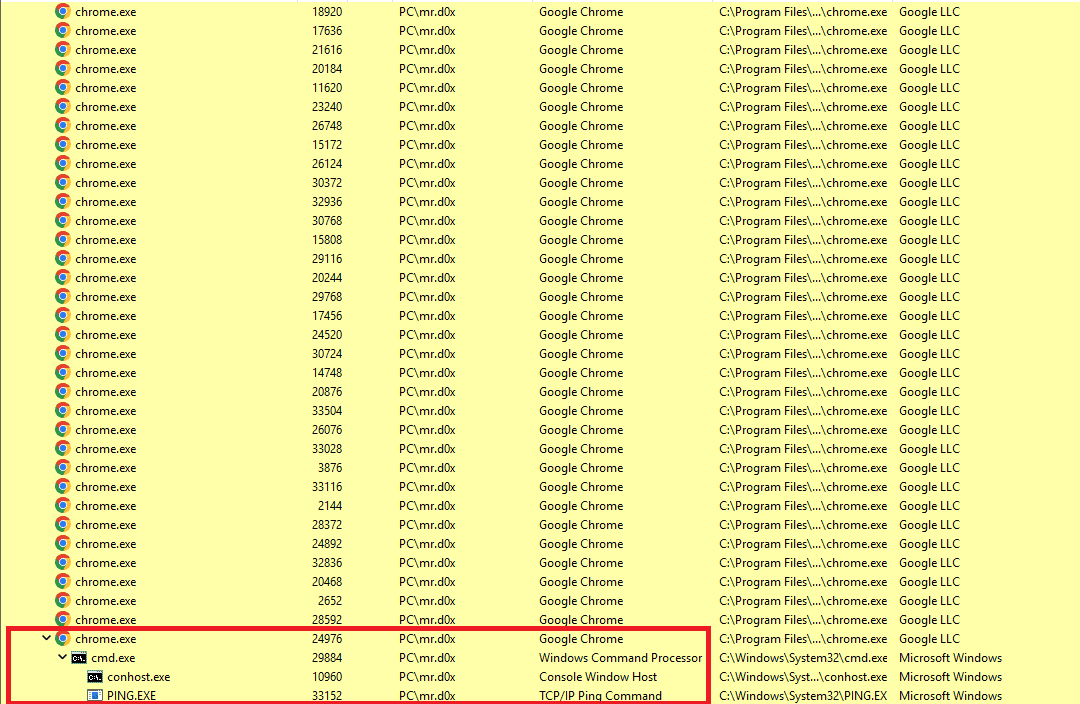
Task: Click 'Console Window Host' description
Action: [598, 677]
